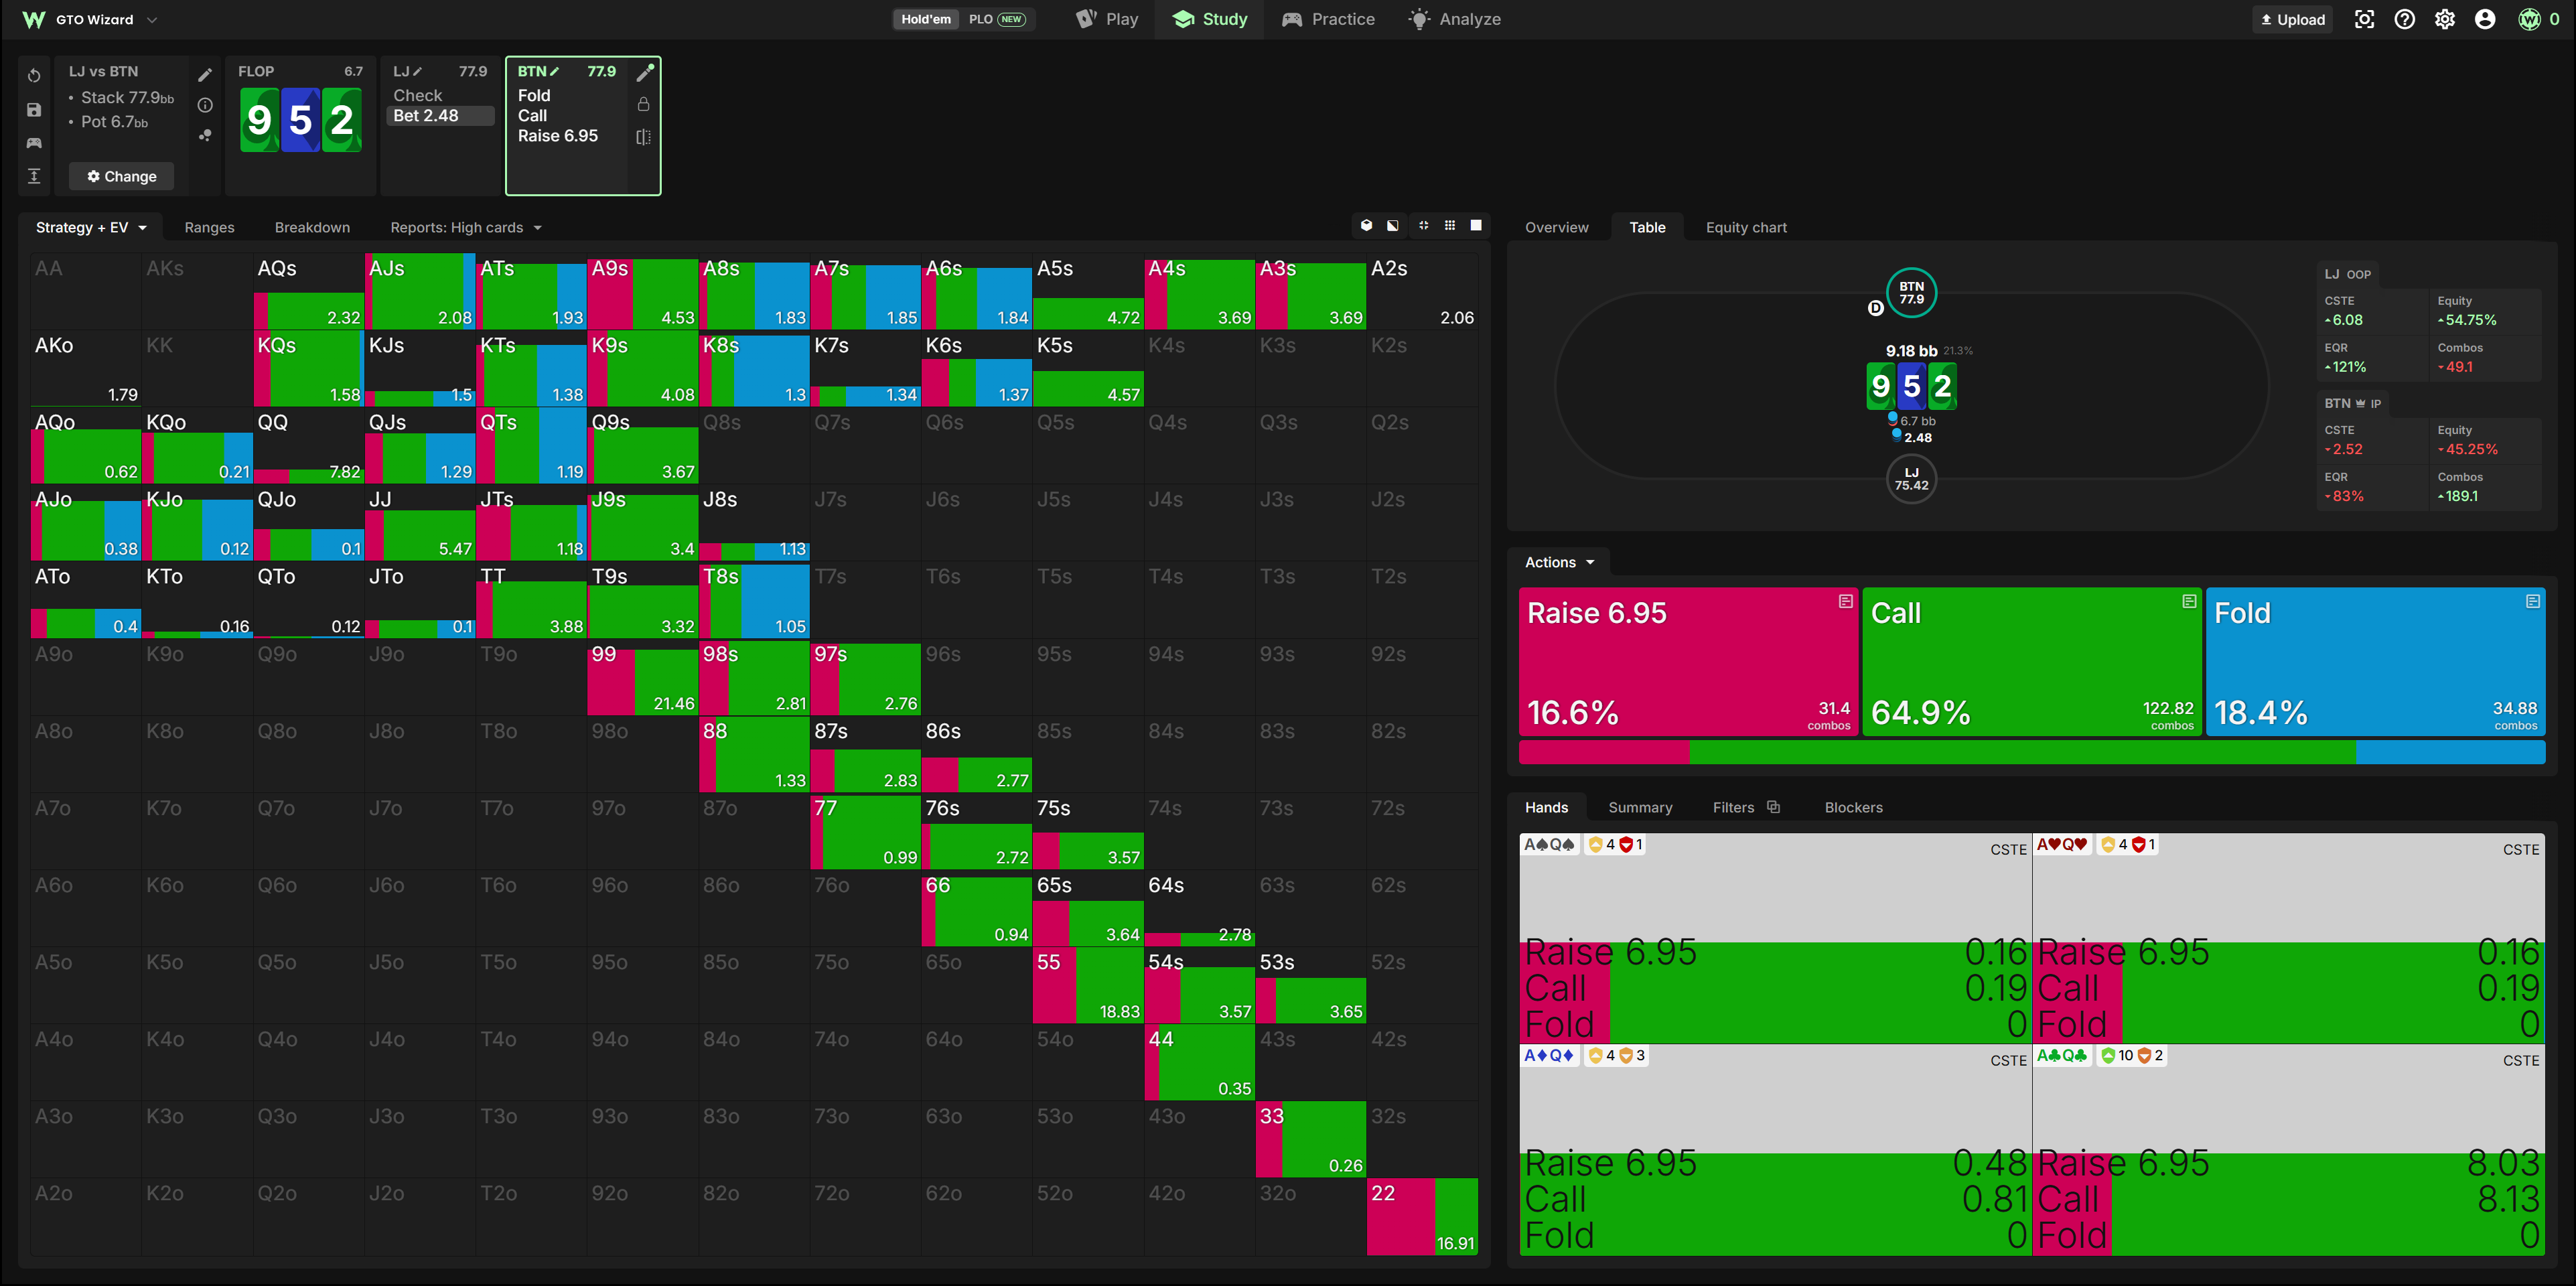This screenshot has width=2576, height=1286.
Task: Switch game type to Hold'em
Action: pos(926,19)
